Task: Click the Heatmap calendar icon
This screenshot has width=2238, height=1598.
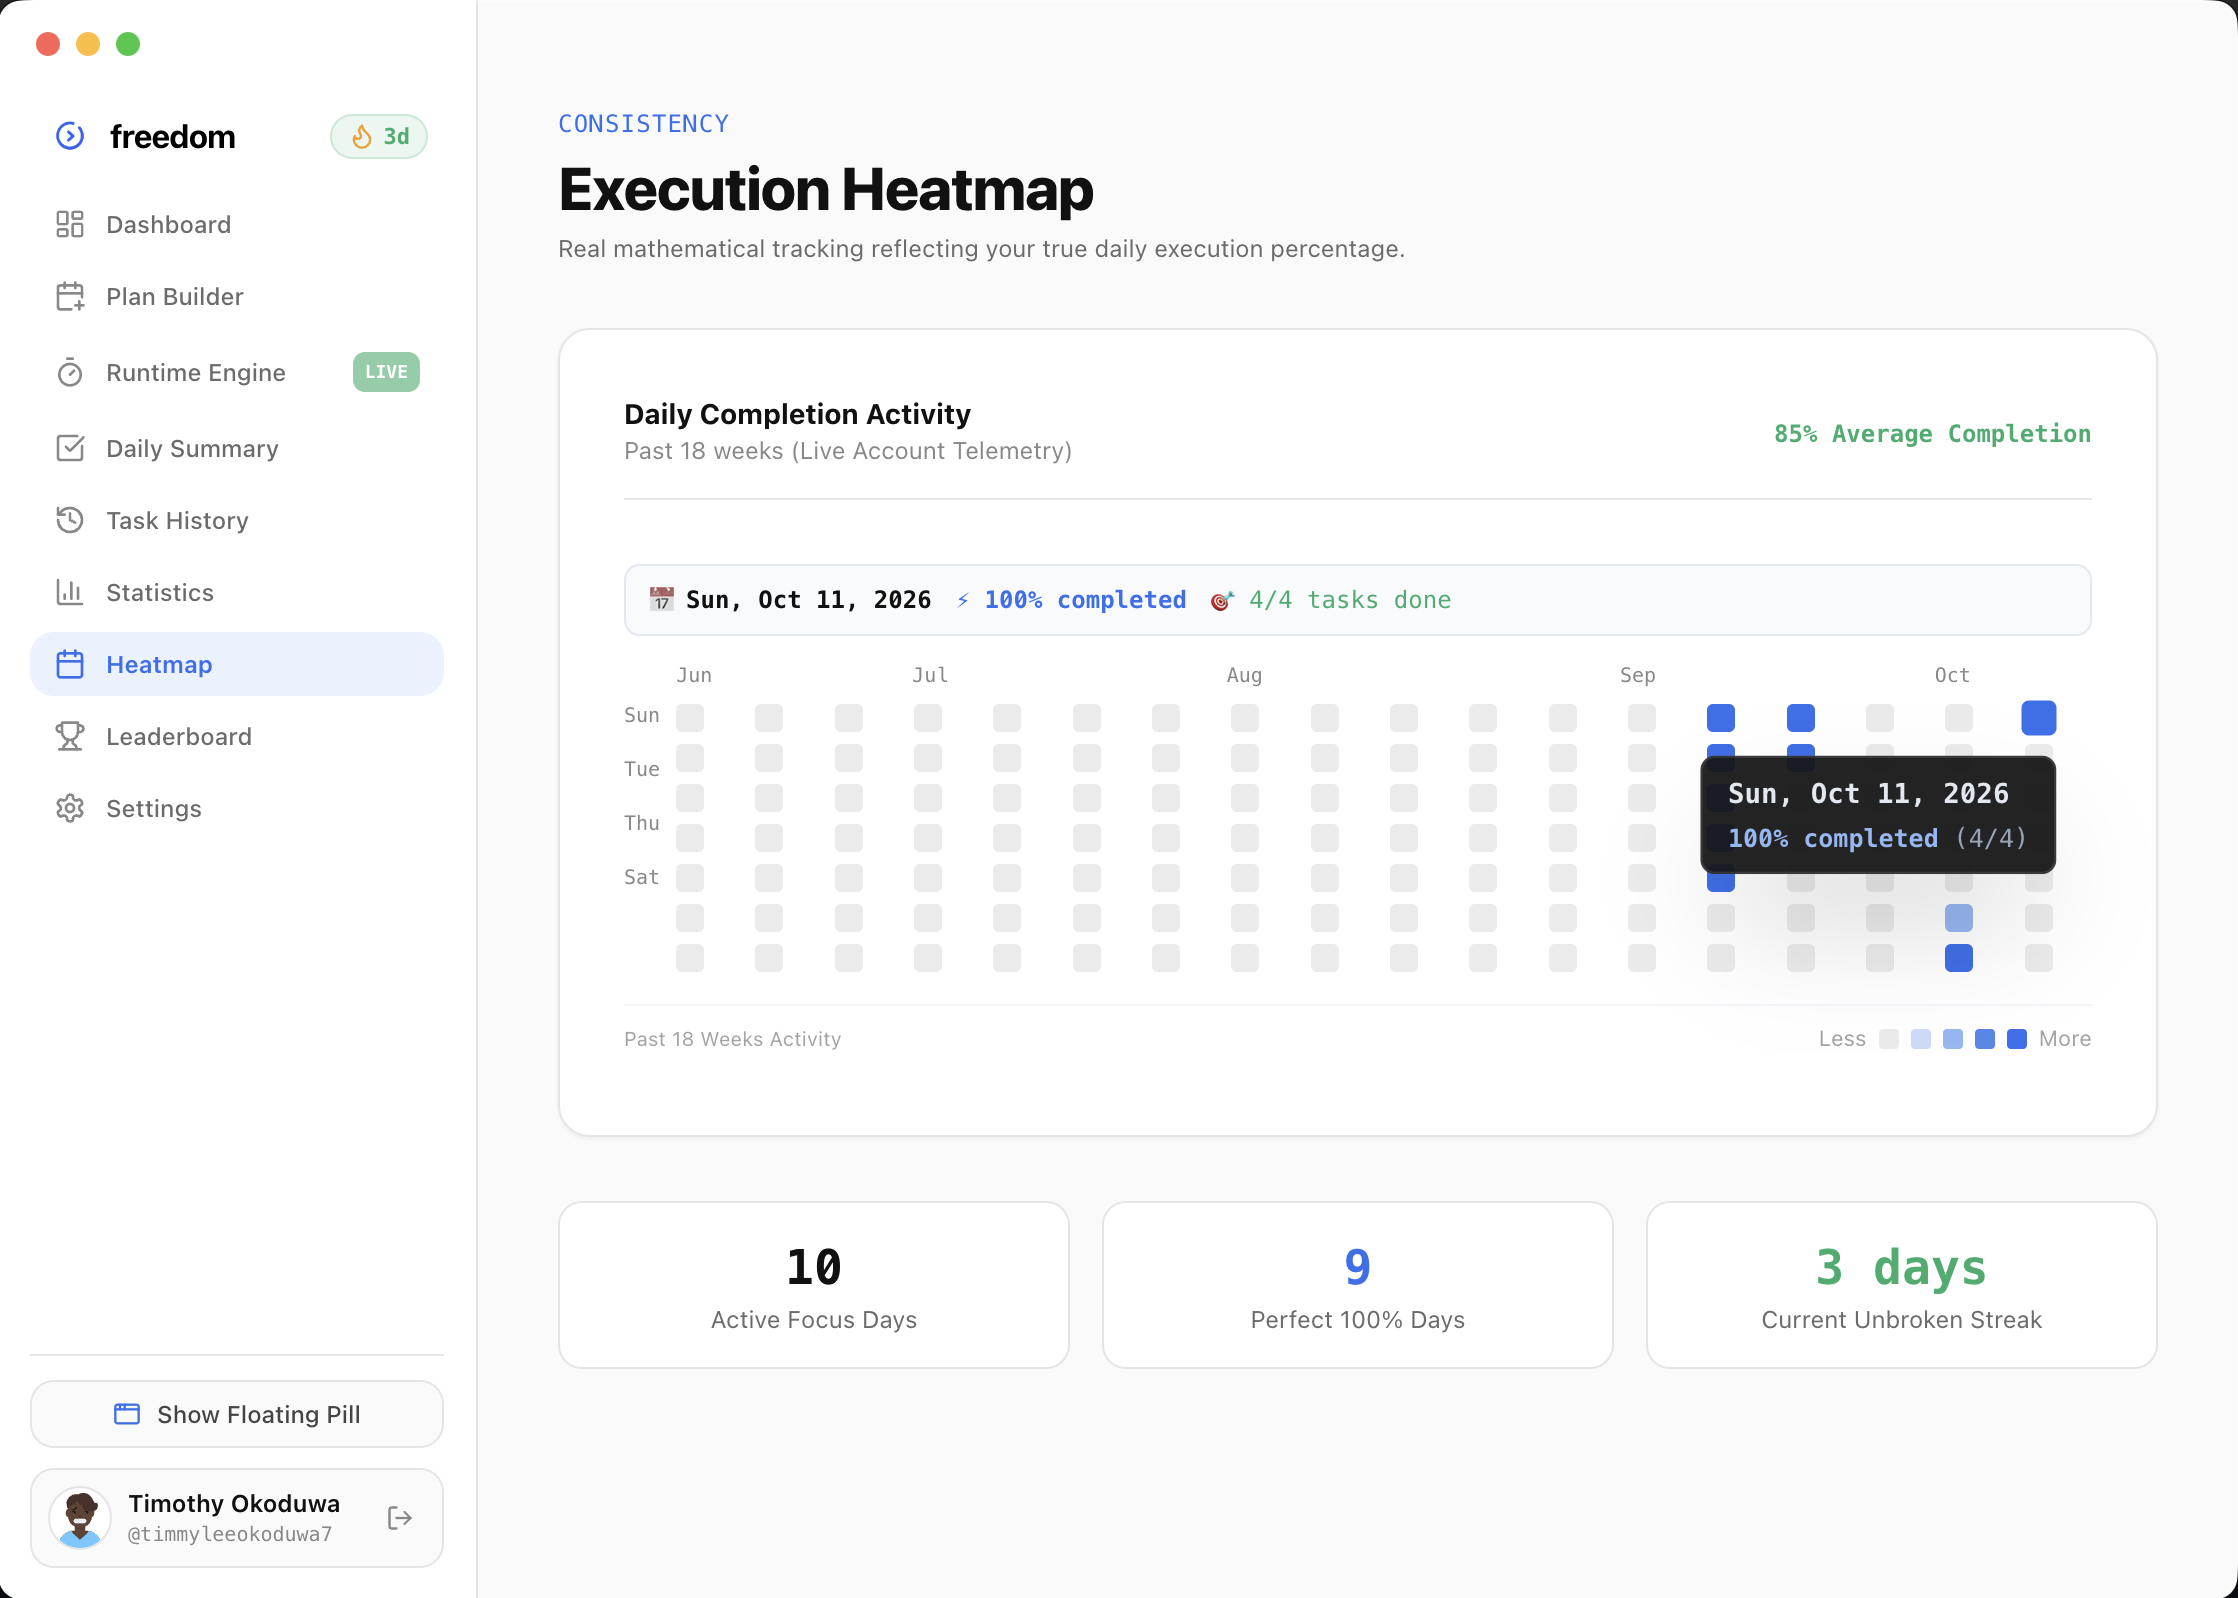Action: pyautogui.click(x=70, y=664)
